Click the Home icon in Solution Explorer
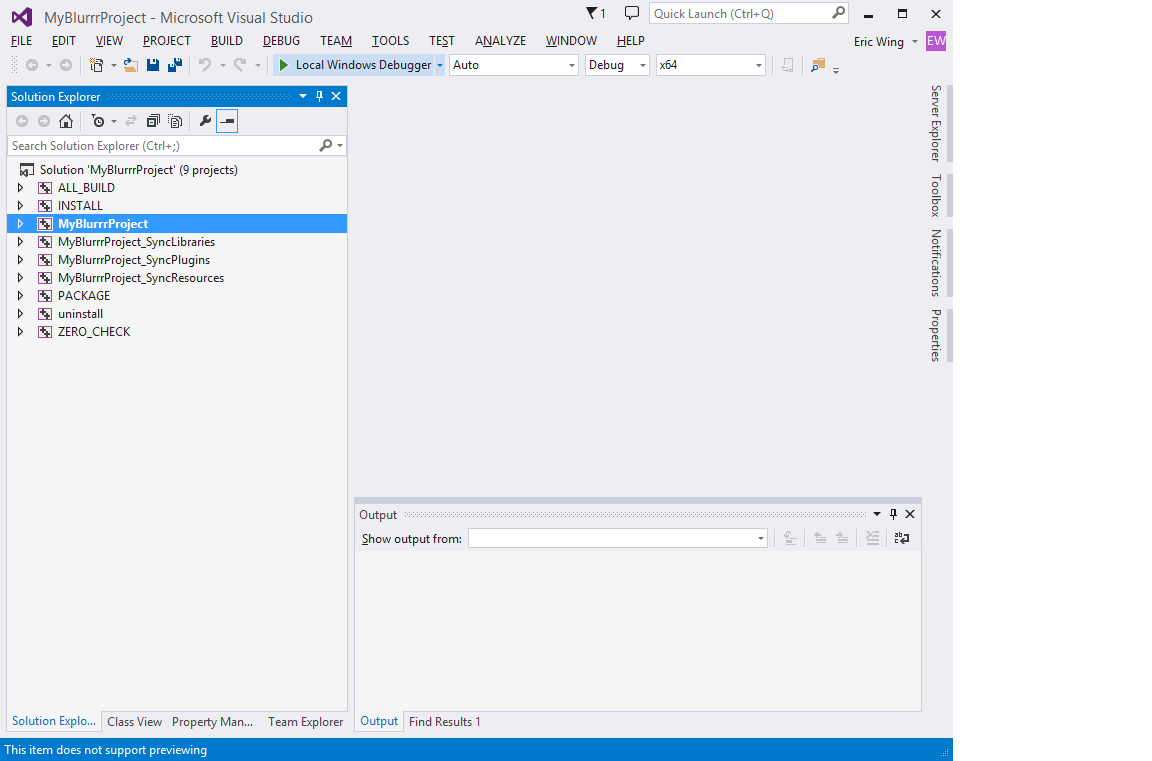The height and width of the screenshot is (761, 1152). (x=66, y=121)
